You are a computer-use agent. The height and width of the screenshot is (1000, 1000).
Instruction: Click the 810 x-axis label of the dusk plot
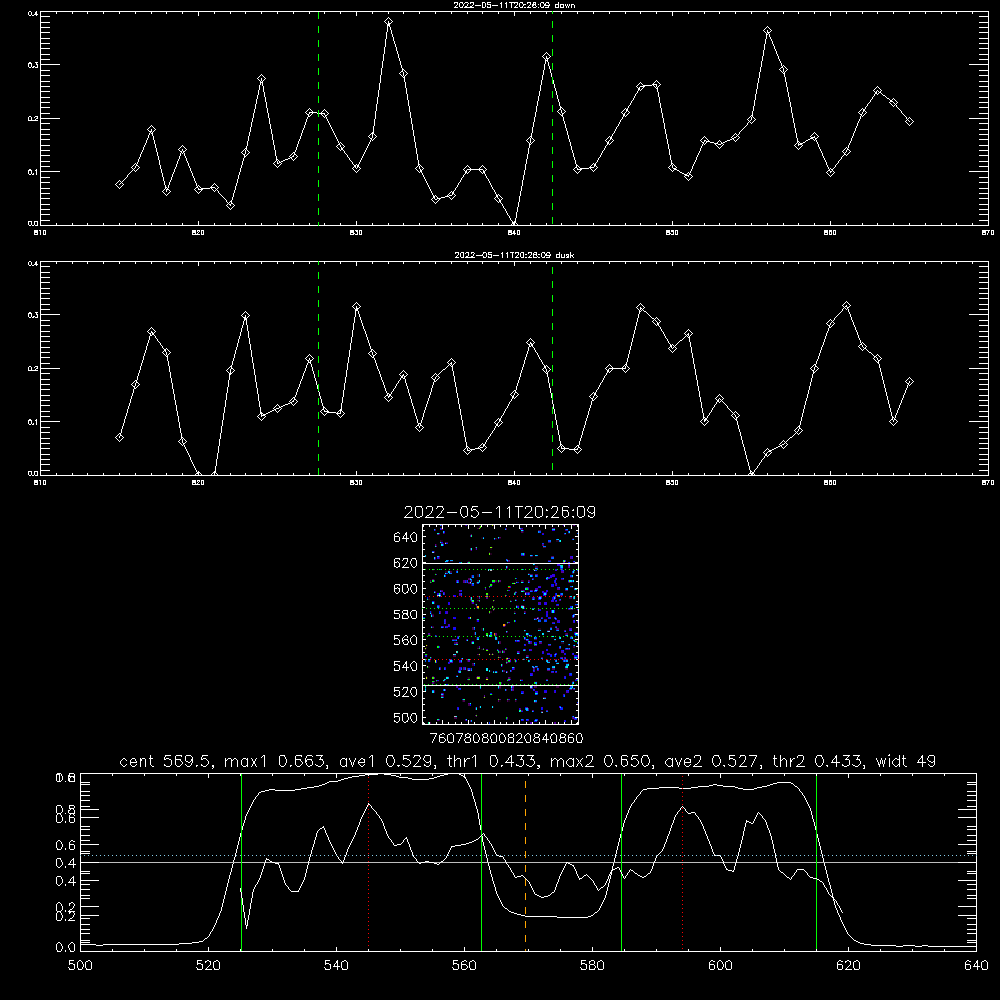[x=40, y=483]
